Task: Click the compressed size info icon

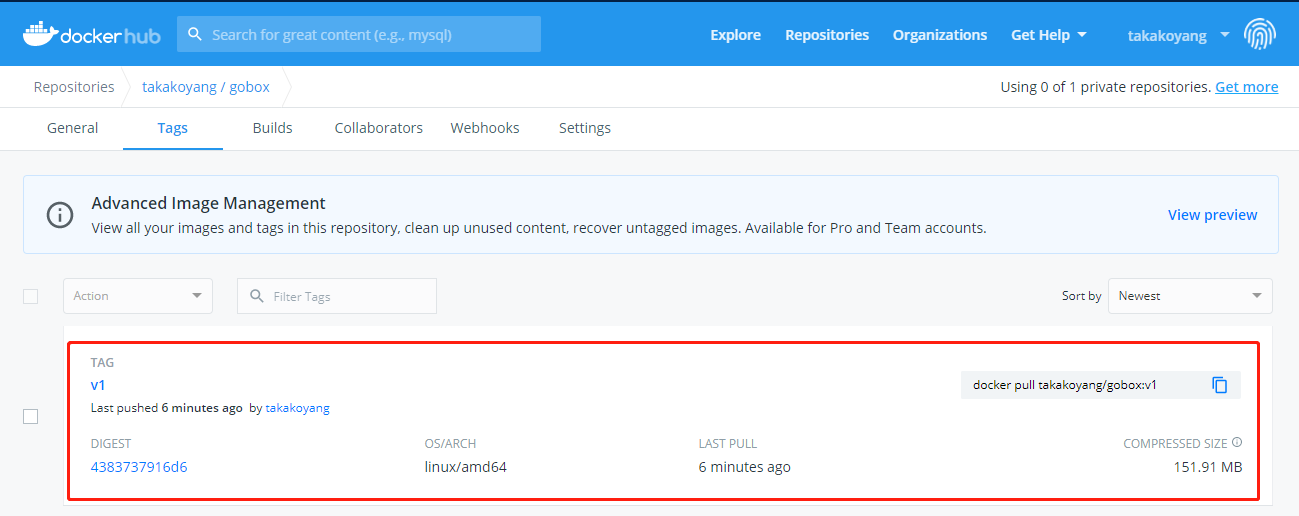Action: coord(1237,443)
